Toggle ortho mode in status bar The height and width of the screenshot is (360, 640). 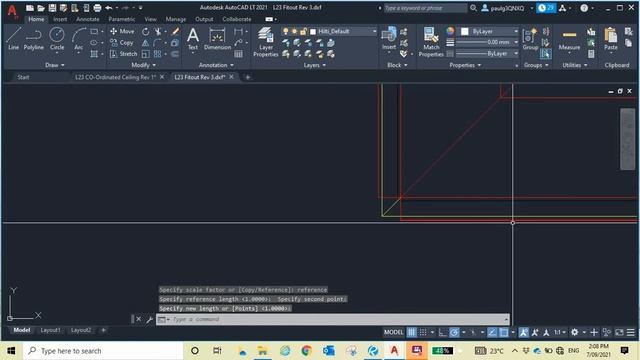(442, 332)
